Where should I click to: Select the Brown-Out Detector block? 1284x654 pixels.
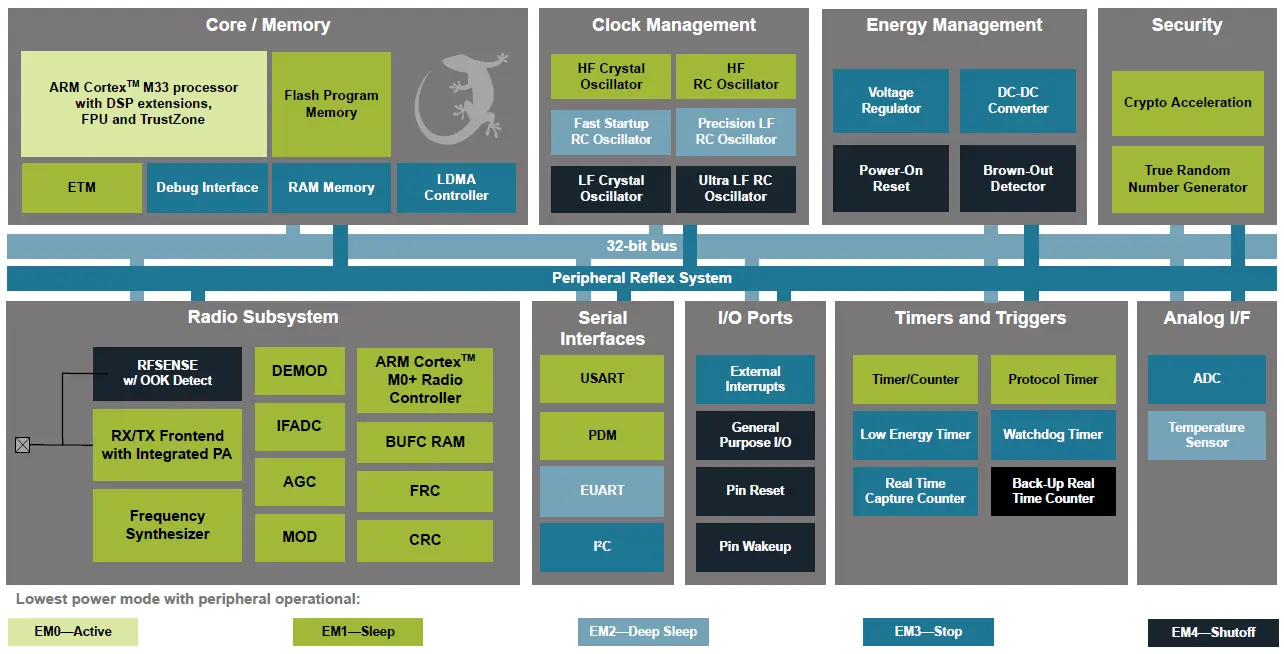1018,179
